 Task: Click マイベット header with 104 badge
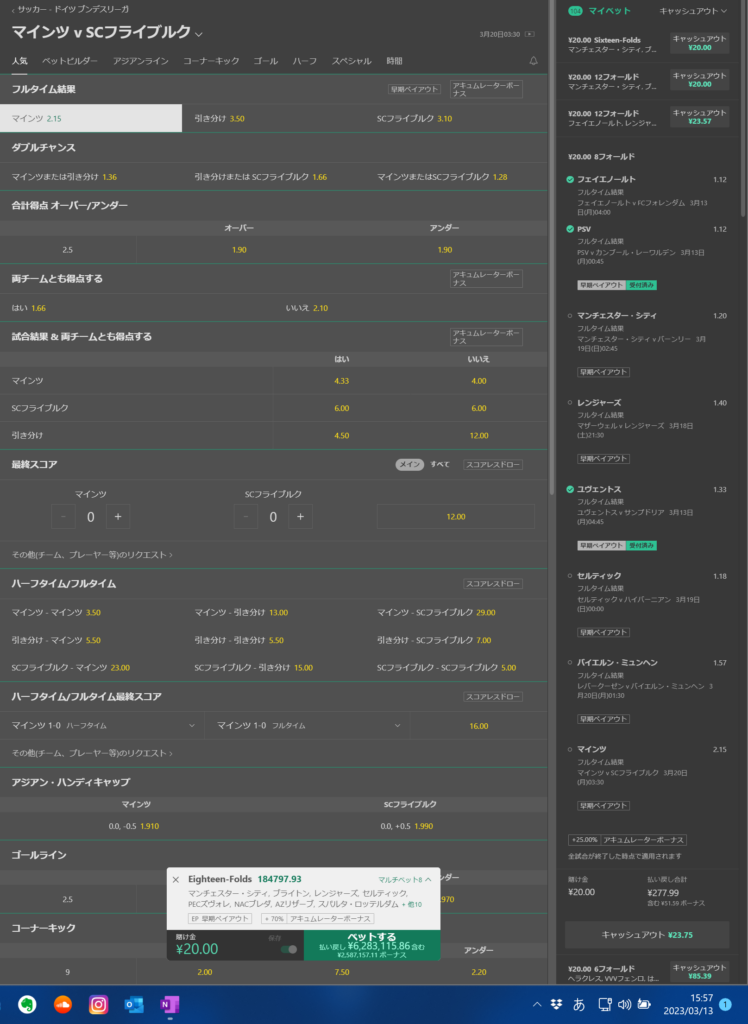[x=600, y=11]
